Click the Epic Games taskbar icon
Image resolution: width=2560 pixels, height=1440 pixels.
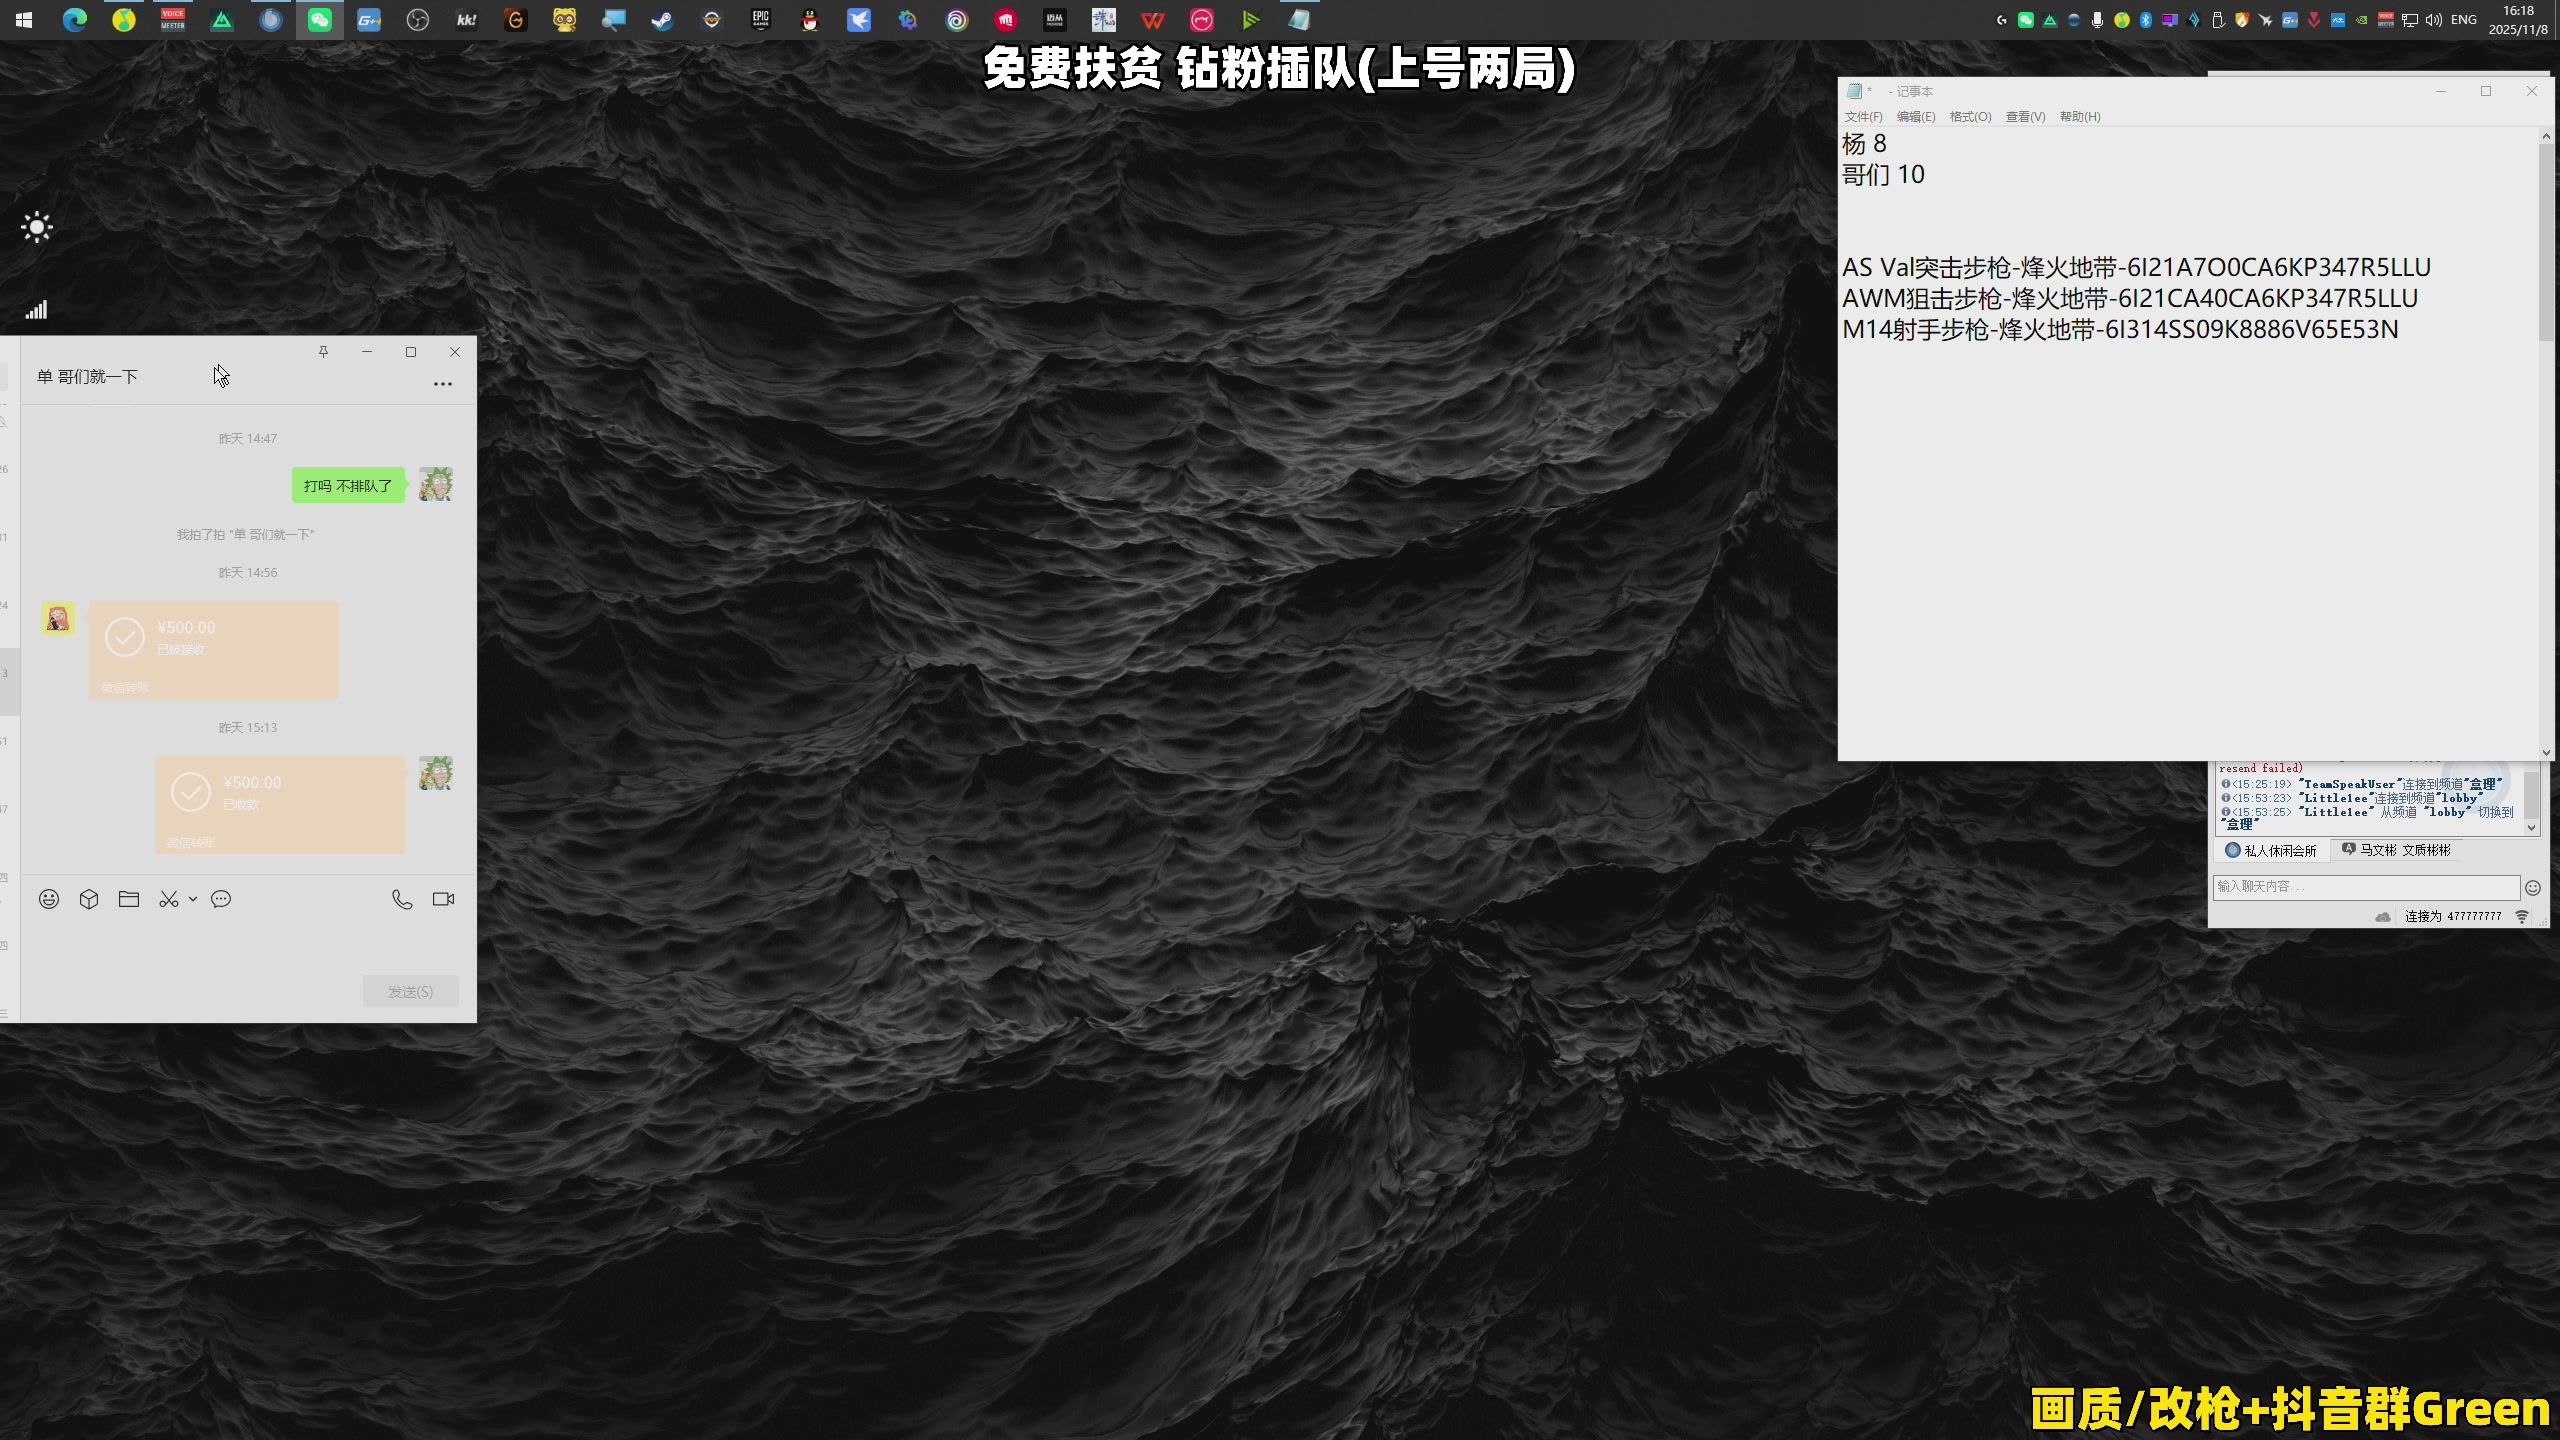760,20
